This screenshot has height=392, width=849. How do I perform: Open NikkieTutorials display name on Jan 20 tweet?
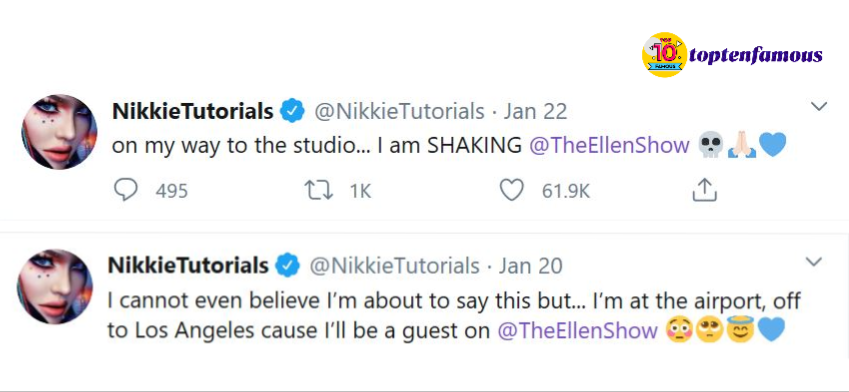click(188, 265)
